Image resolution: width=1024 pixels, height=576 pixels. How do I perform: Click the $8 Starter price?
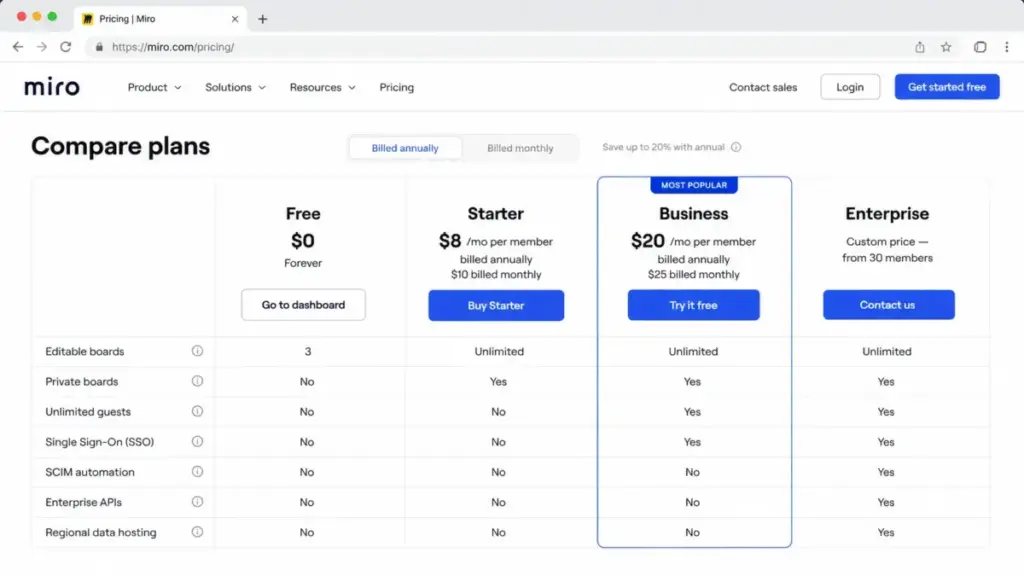450,241
